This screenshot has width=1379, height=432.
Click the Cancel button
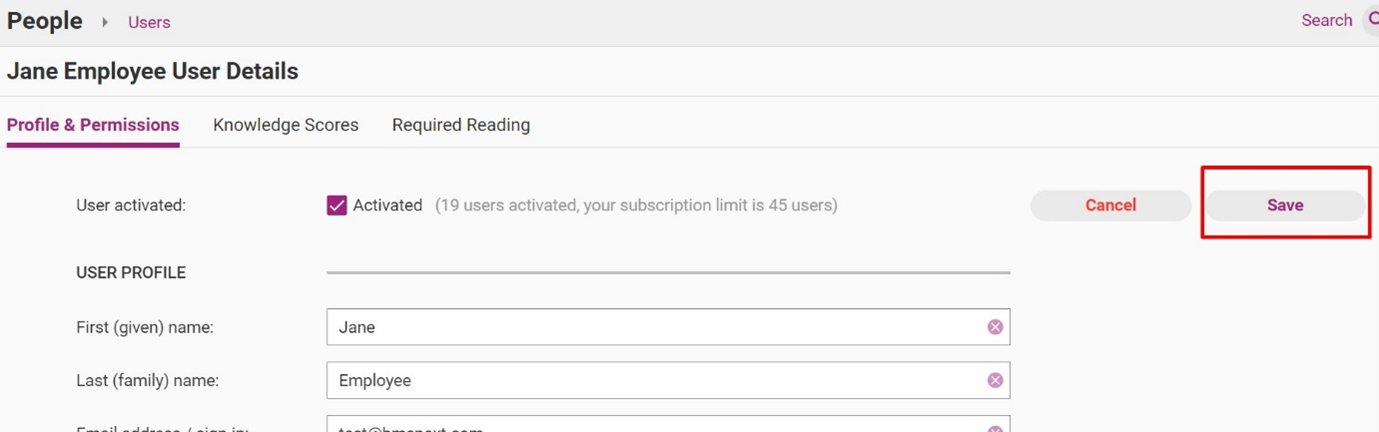pyautogui.click(x=1110, y=205)
